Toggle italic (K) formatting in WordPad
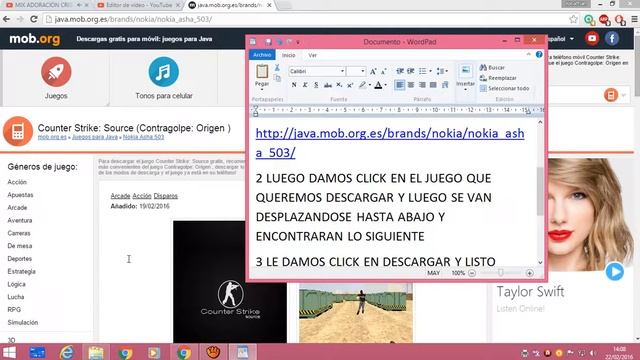The width and height of the screenshot is (640, 360). pos(305,85)
